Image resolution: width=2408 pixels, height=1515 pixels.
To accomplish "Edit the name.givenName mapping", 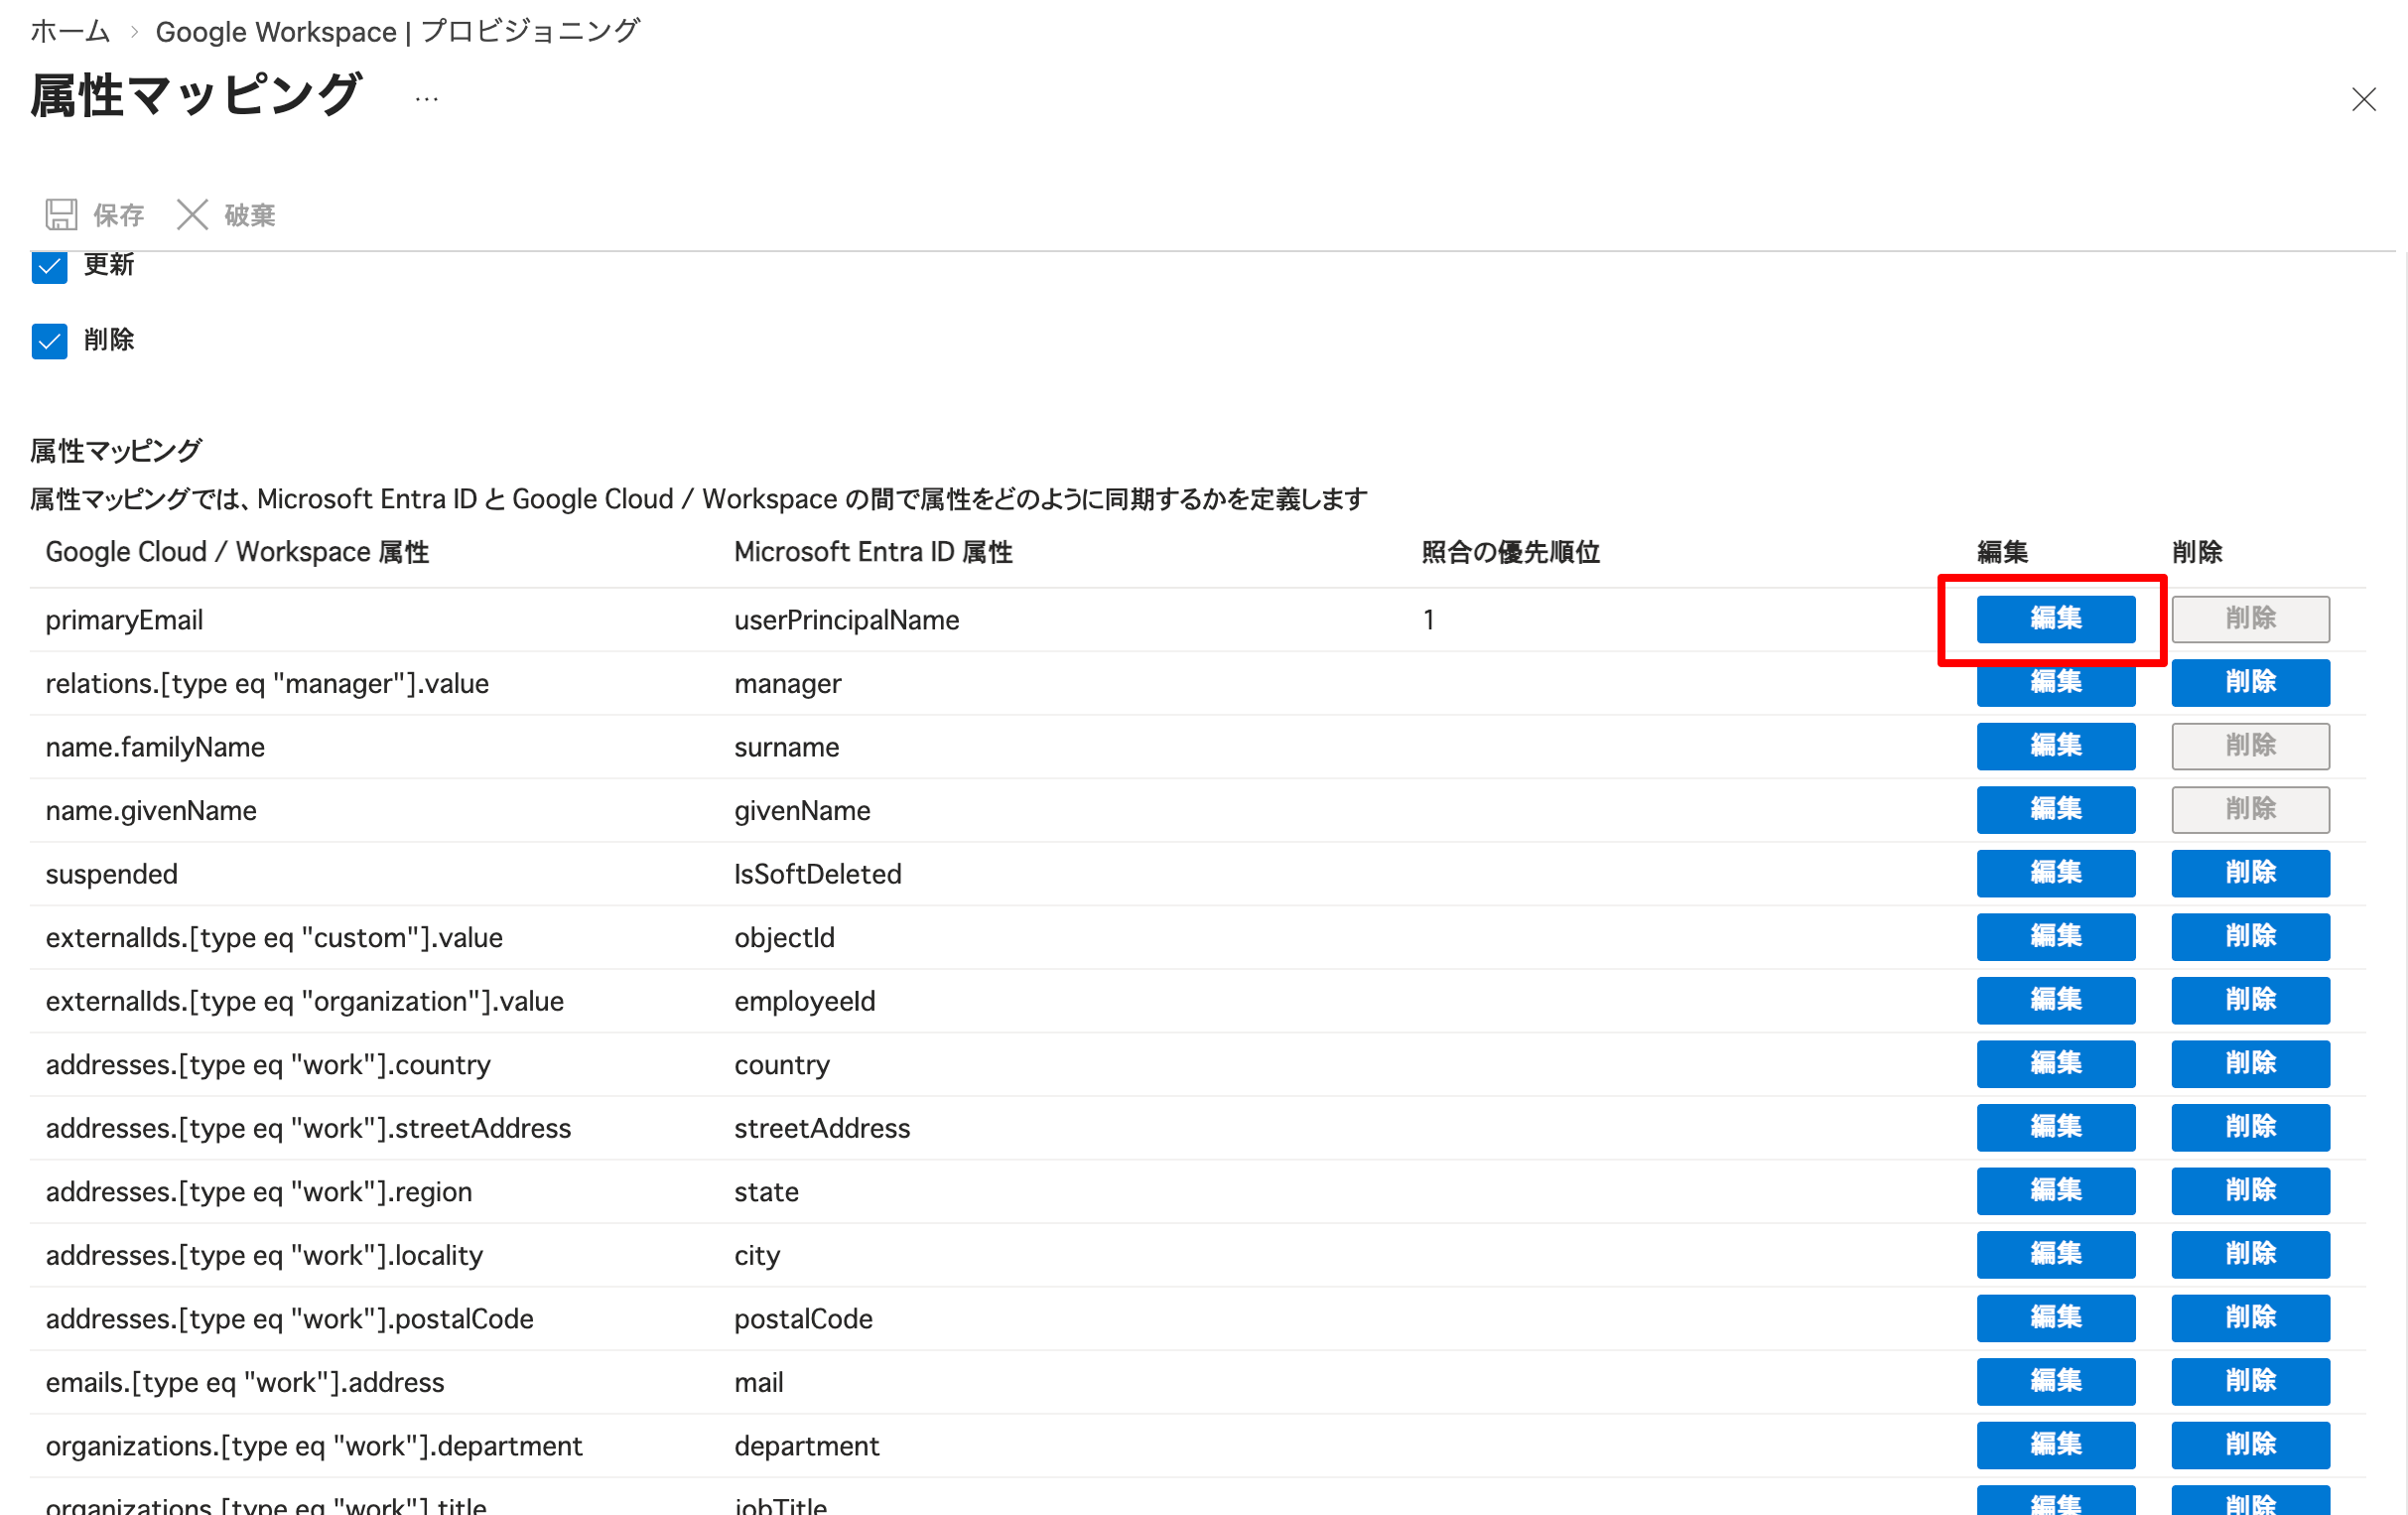I will tap(2055, 810).
